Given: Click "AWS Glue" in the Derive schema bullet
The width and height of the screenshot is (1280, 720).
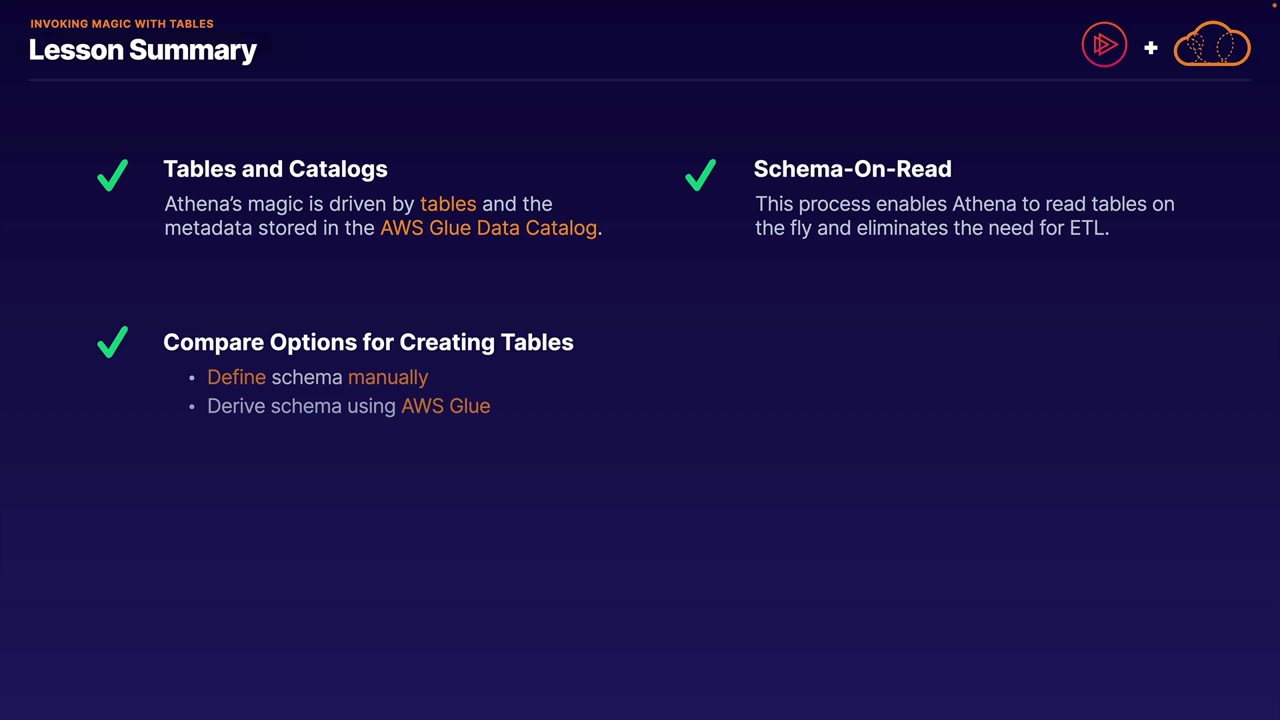Looking at the screenshot, I should pyautogui.click(x=445, y=406).
